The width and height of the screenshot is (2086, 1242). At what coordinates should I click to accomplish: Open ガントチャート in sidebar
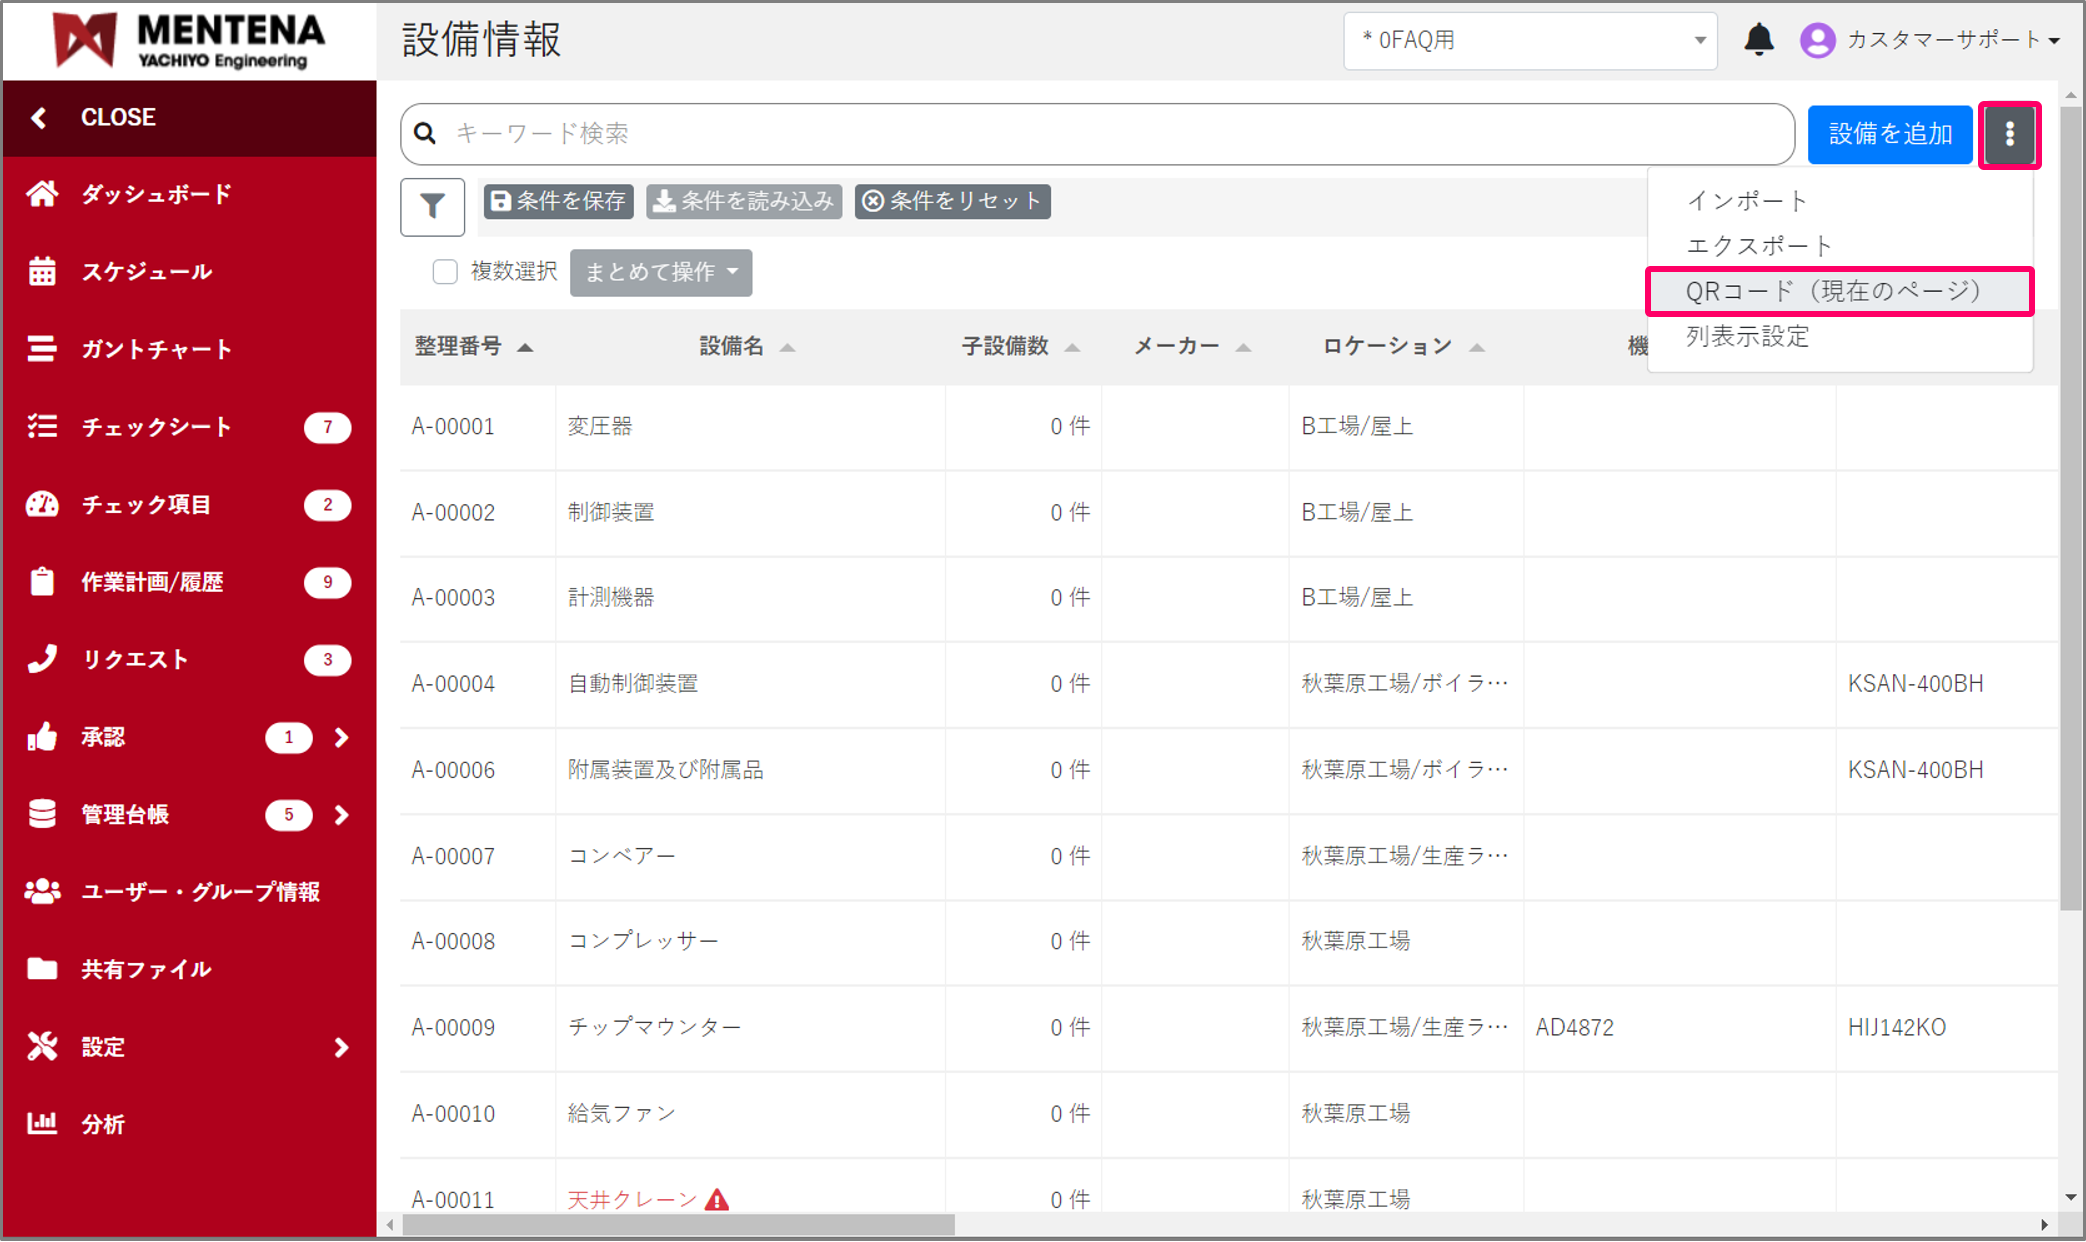pyautogui.click(x=155, y=349)
